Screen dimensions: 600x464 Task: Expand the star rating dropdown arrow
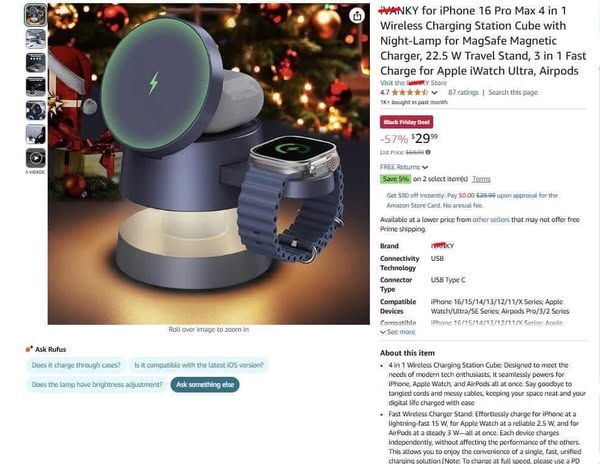[434, 93]
